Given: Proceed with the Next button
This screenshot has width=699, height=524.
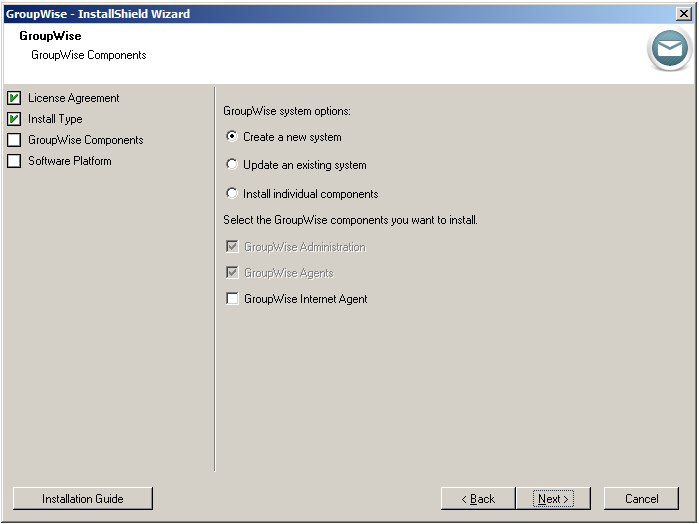Looking at the screenshot, I should pyautogui.click(x=553, y=499).
